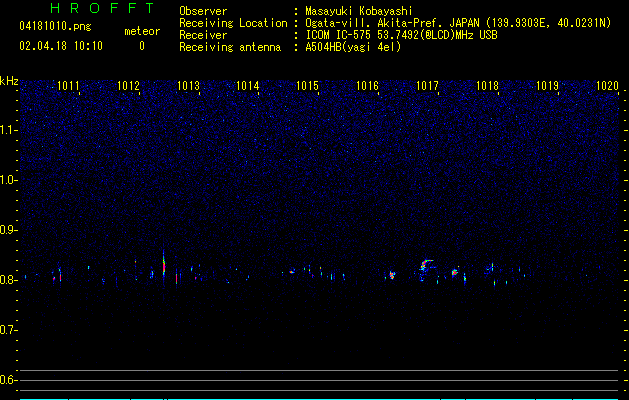Click time marker 1020
The height and width of the screenshot is (400, 629).
[607, 85]
